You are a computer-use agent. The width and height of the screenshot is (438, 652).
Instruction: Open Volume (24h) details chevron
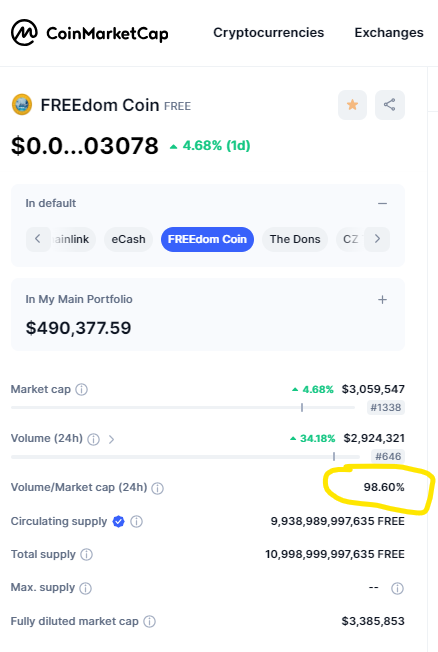point(111,439)
